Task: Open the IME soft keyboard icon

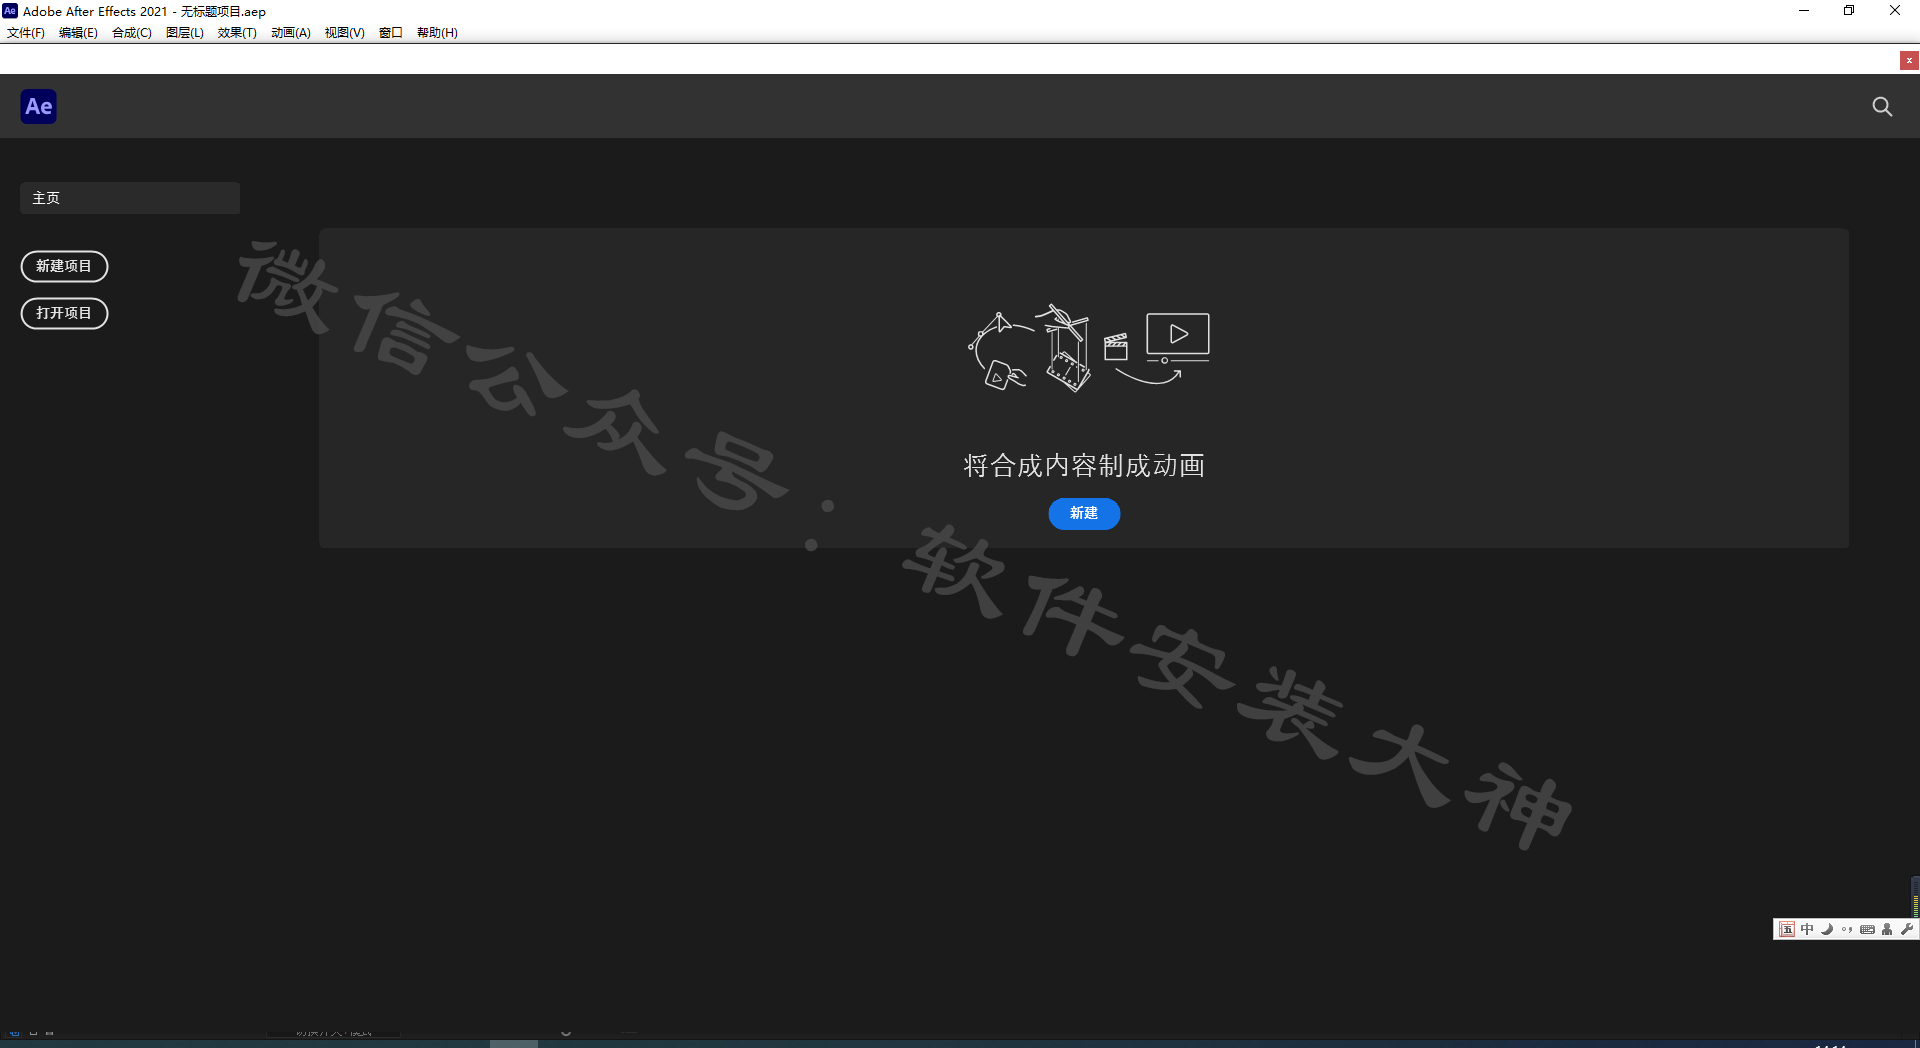Action: click(x=1867, y=929)
